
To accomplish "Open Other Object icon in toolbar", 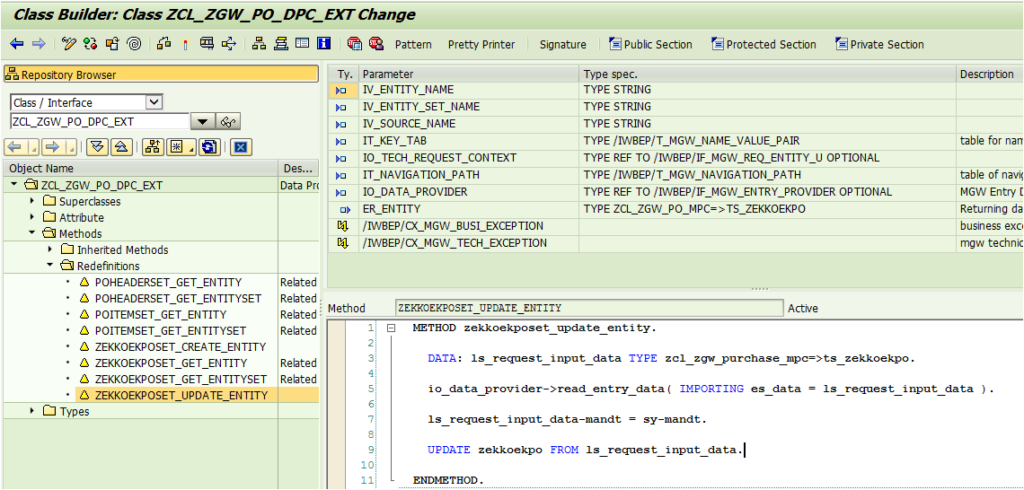I will point(112,44).
